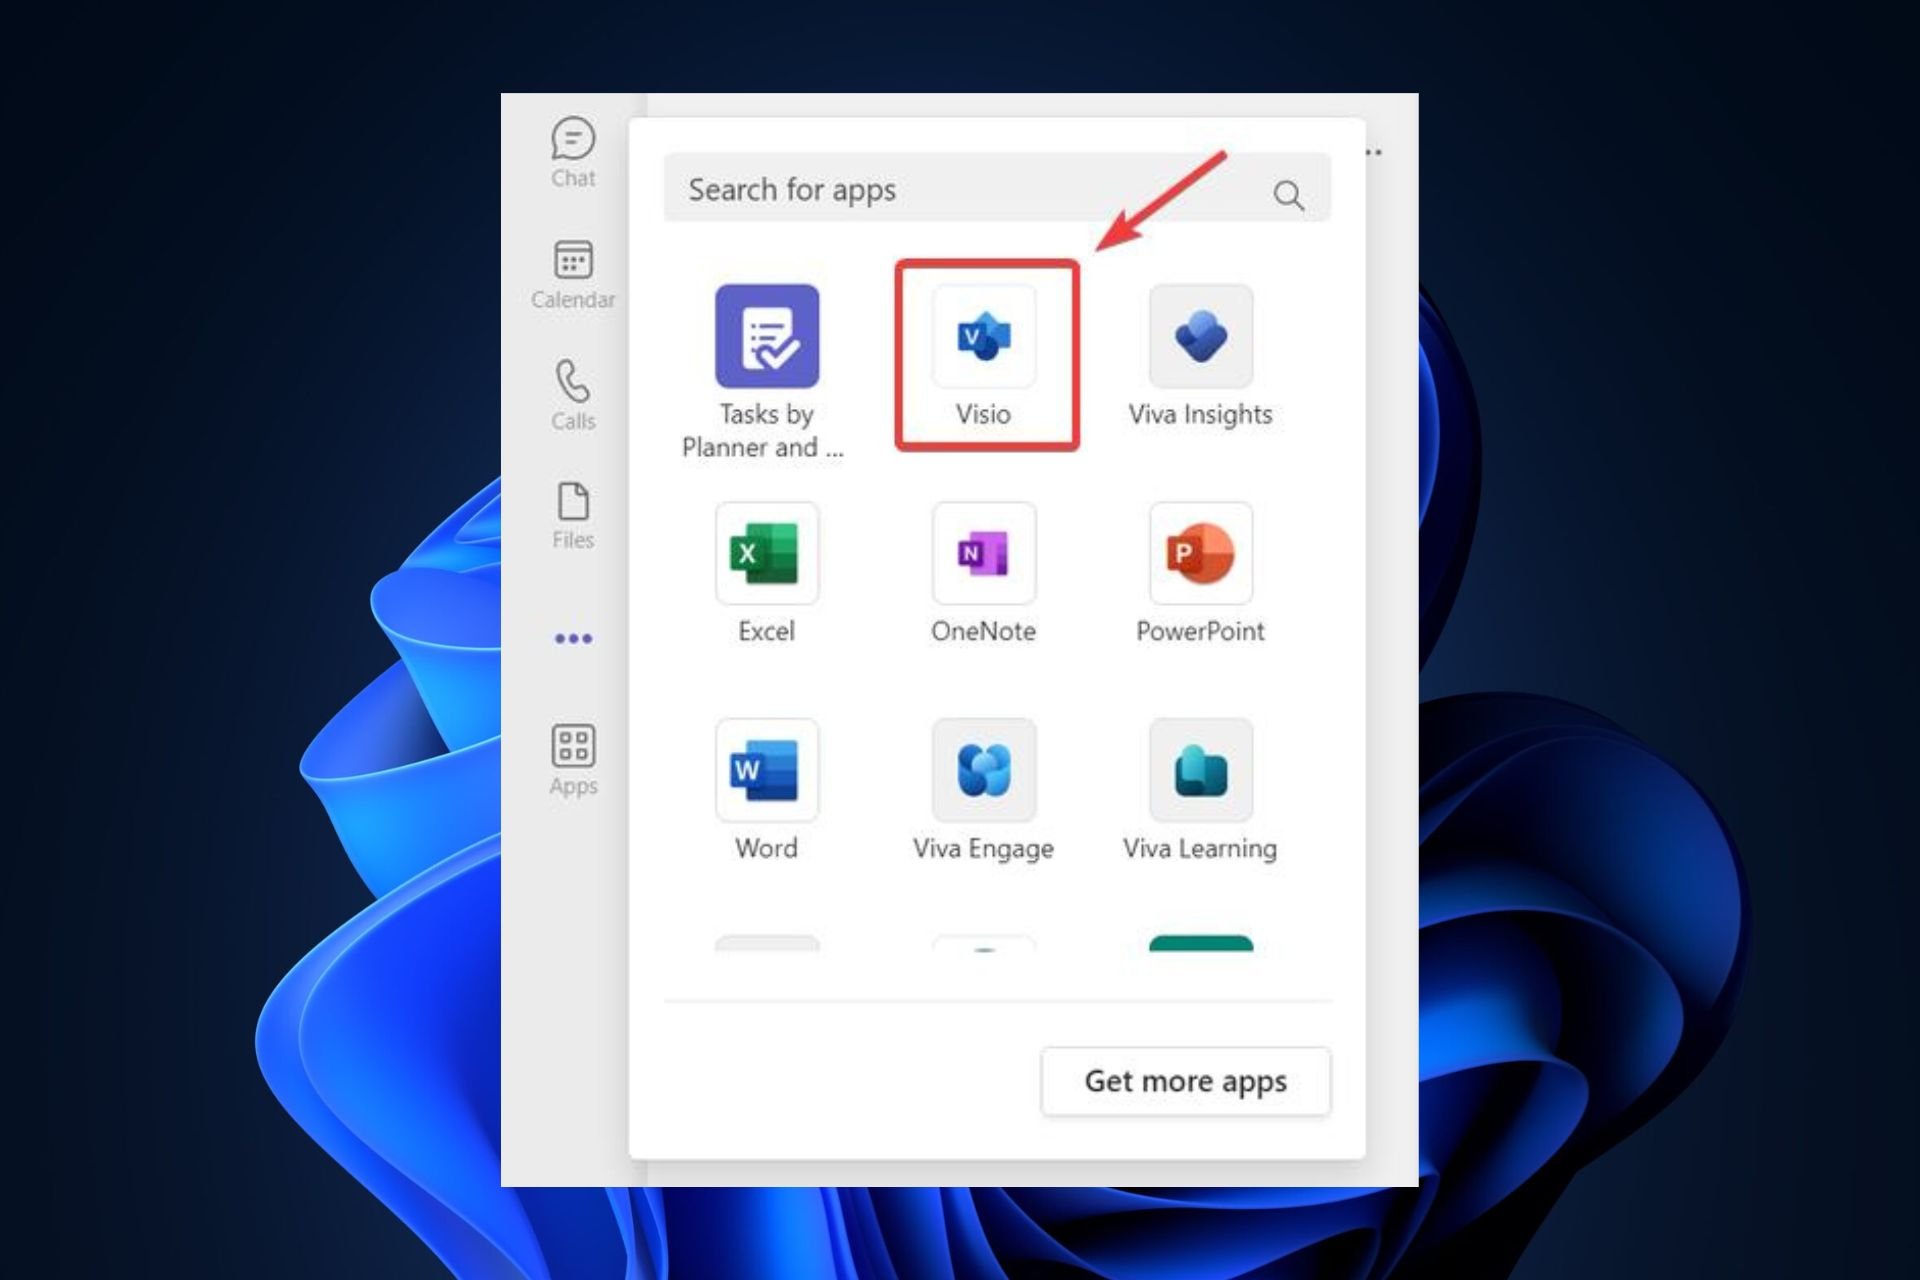The width and height of the screenshot is (1920, 1280).
Task: Launch the OneNote app icon
Action: point(984,553)
